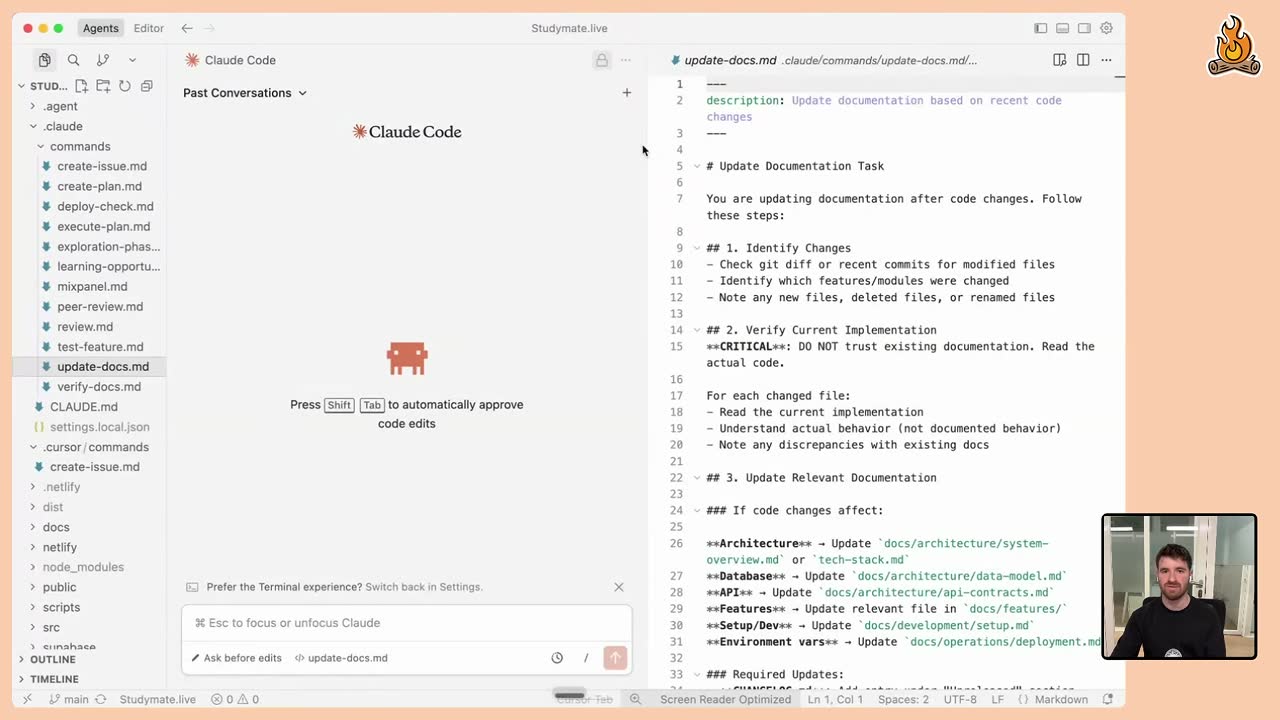The height and width of the screenshot is (720, 1280).
Task: Split the editor right
Action: [1083, 60]
